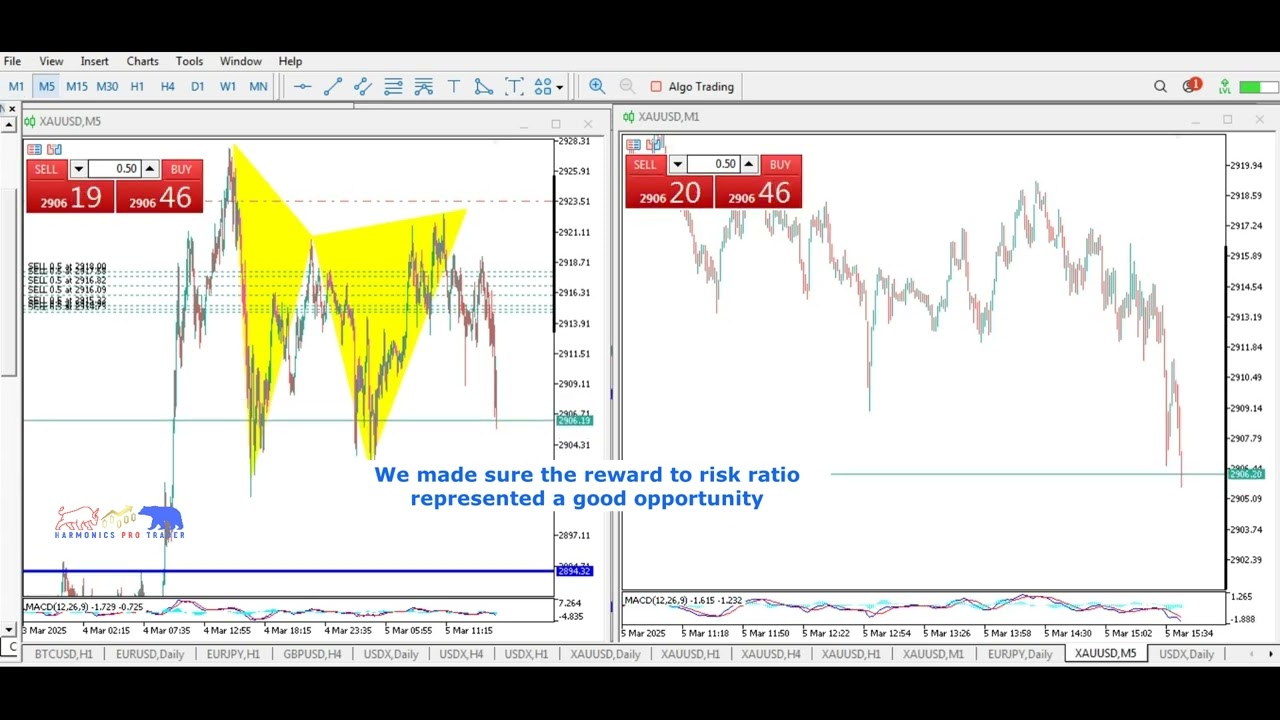Switch chart to M15 timeframe
Viewport: 1280px width, 720px height.
click(77, 87)
